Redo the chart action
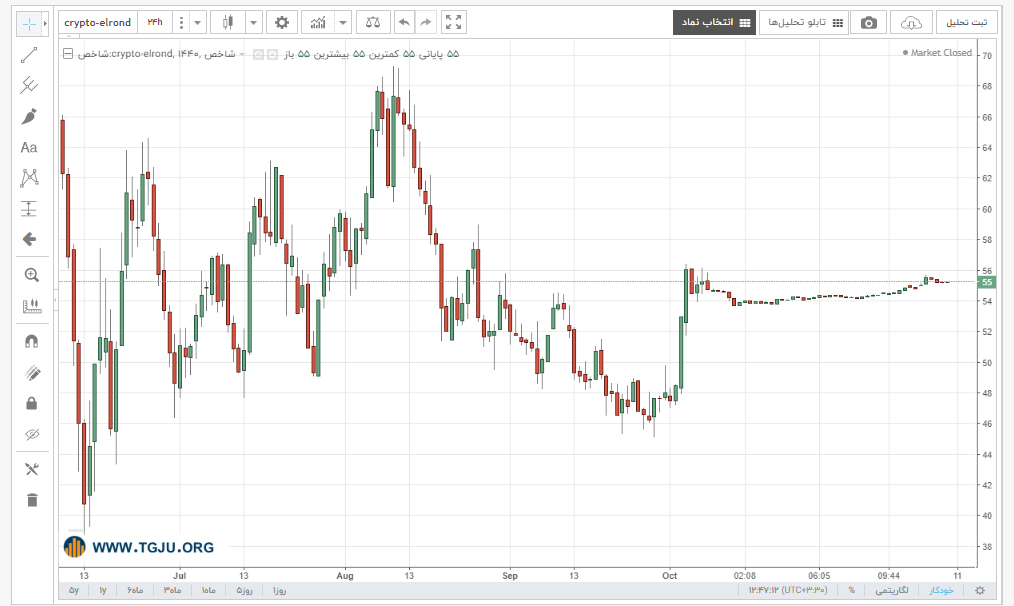The width and height of the screenshot is (1014, 606). click(426, 23)
